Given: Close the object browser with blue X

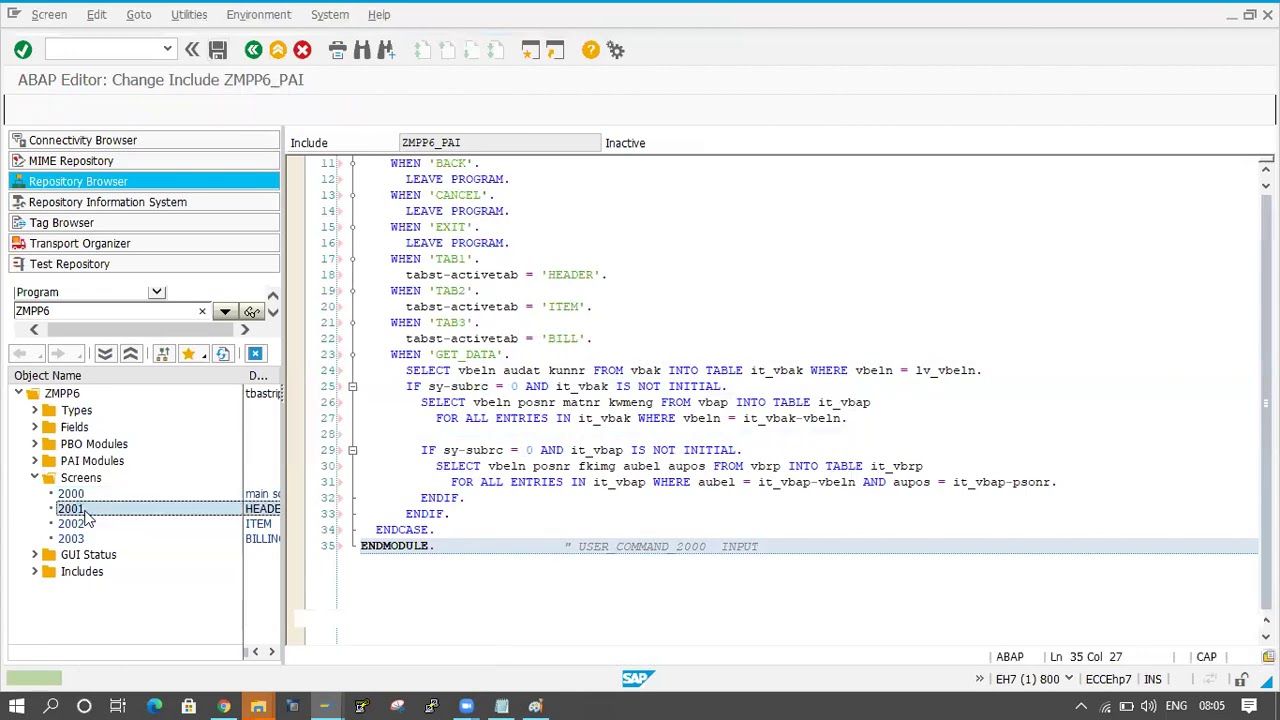Looking at the screenshot, I should (x=255, y=354).
